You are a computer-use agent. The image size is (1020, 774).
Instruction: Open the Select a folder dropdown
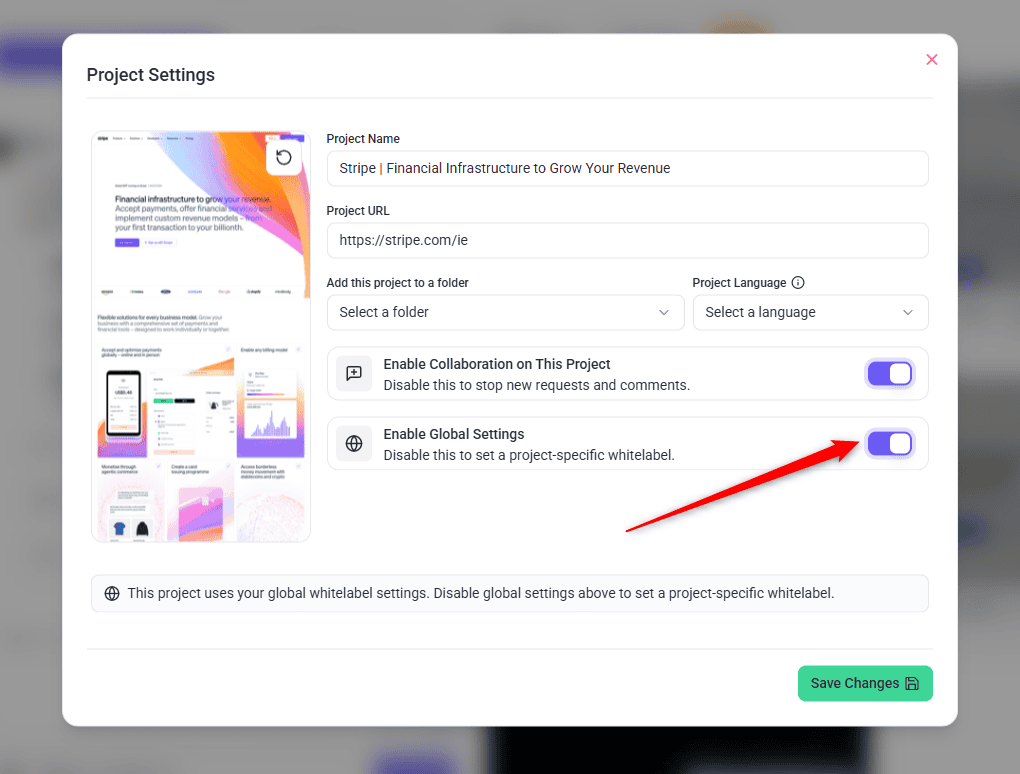(x=505, y=312)
